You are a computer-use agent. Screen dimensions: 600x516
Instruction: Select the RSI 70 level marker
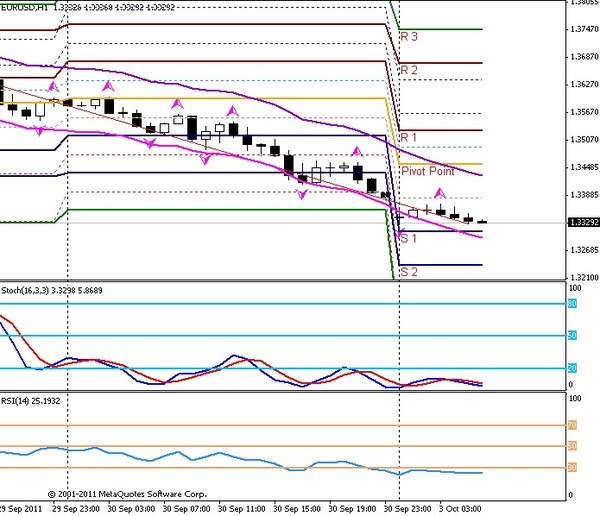(x=573, y=426)
